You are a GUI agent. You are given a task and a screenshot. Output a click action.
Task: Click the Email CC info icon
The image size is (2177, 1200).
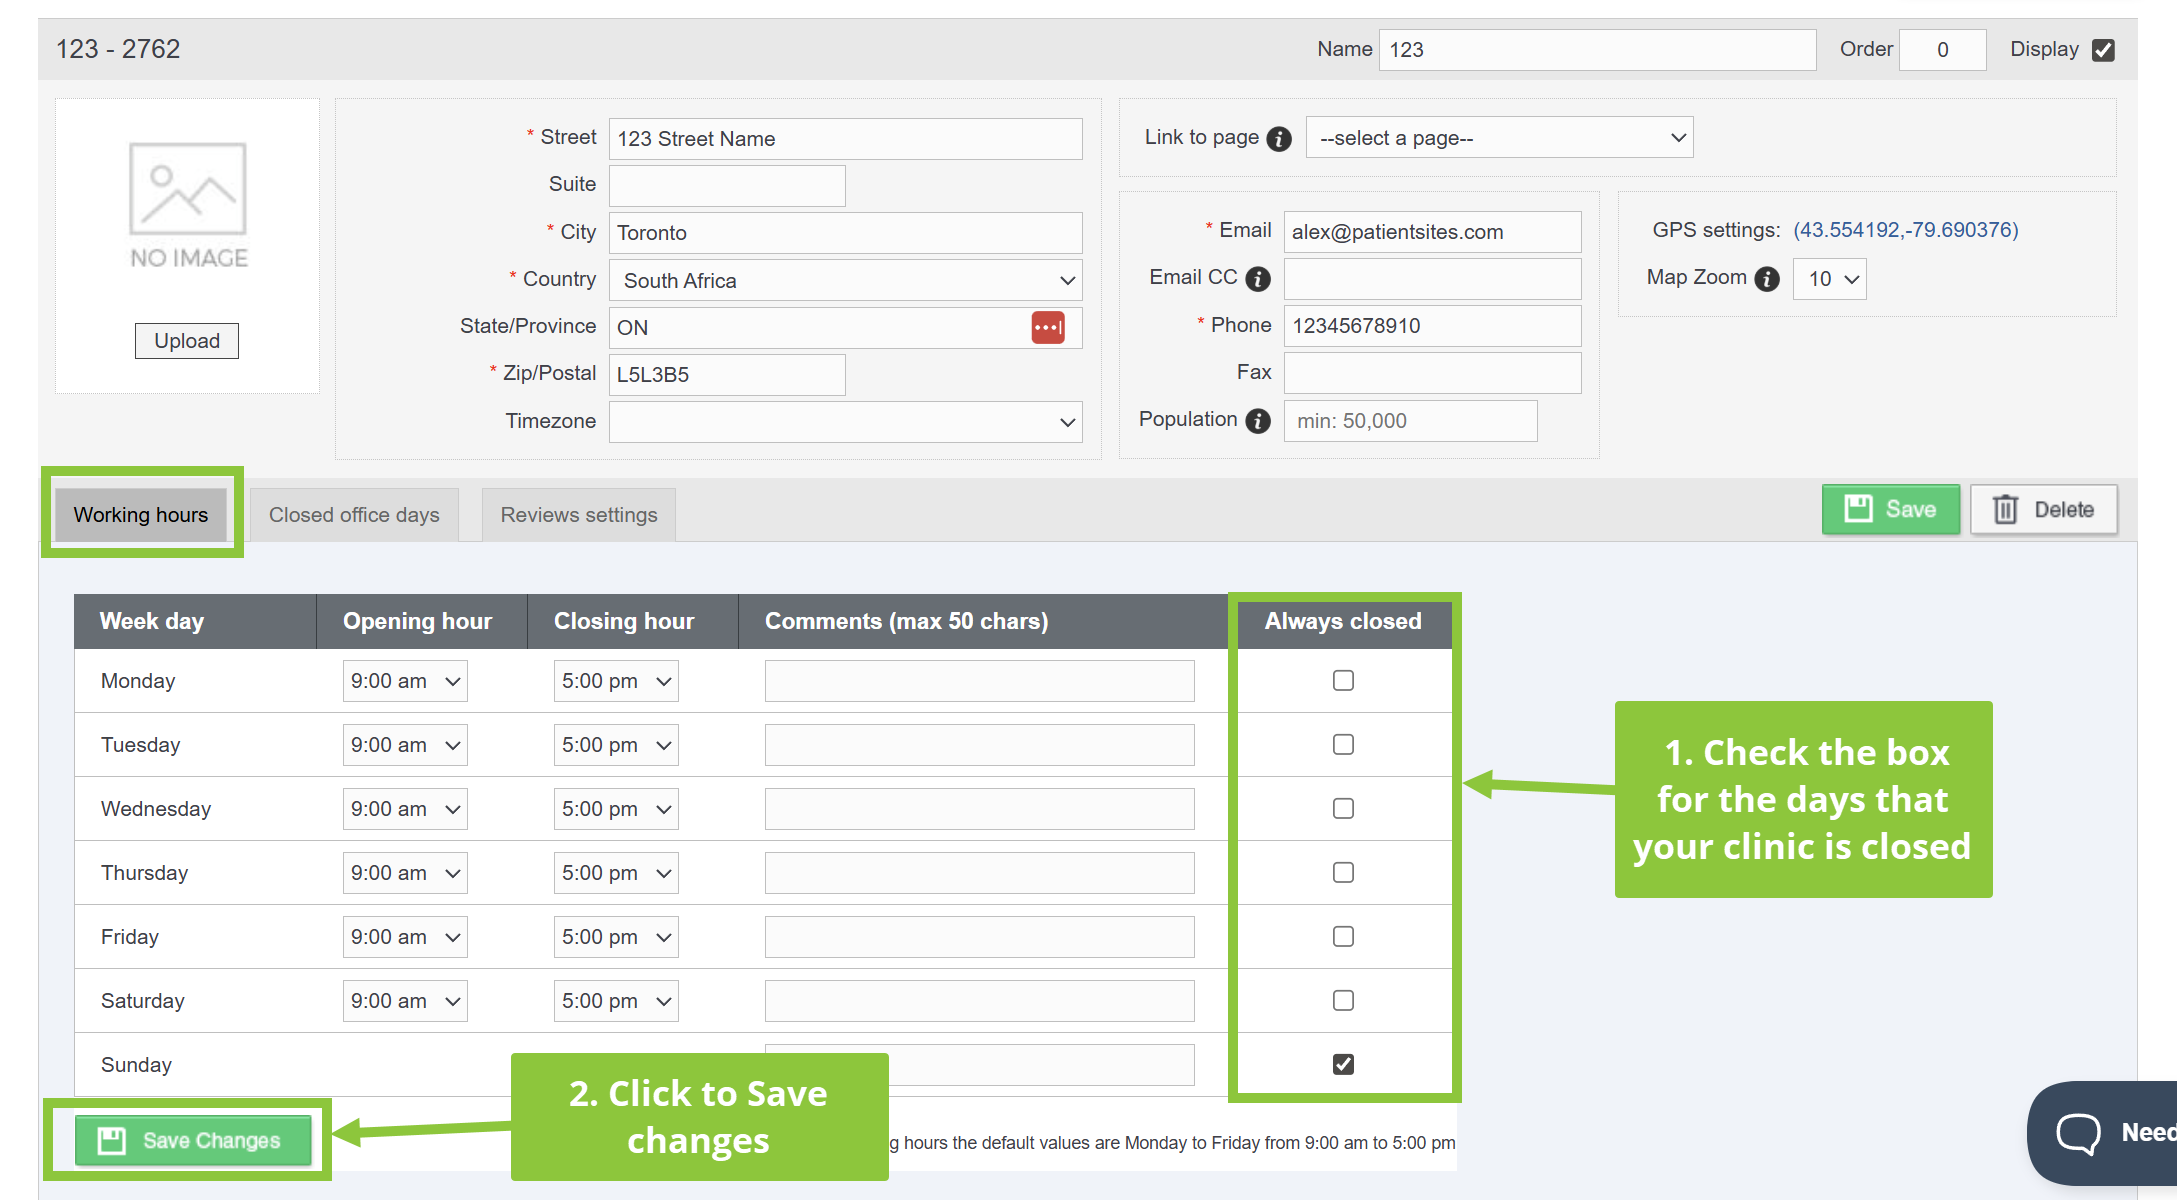(x=1258, y=279)
